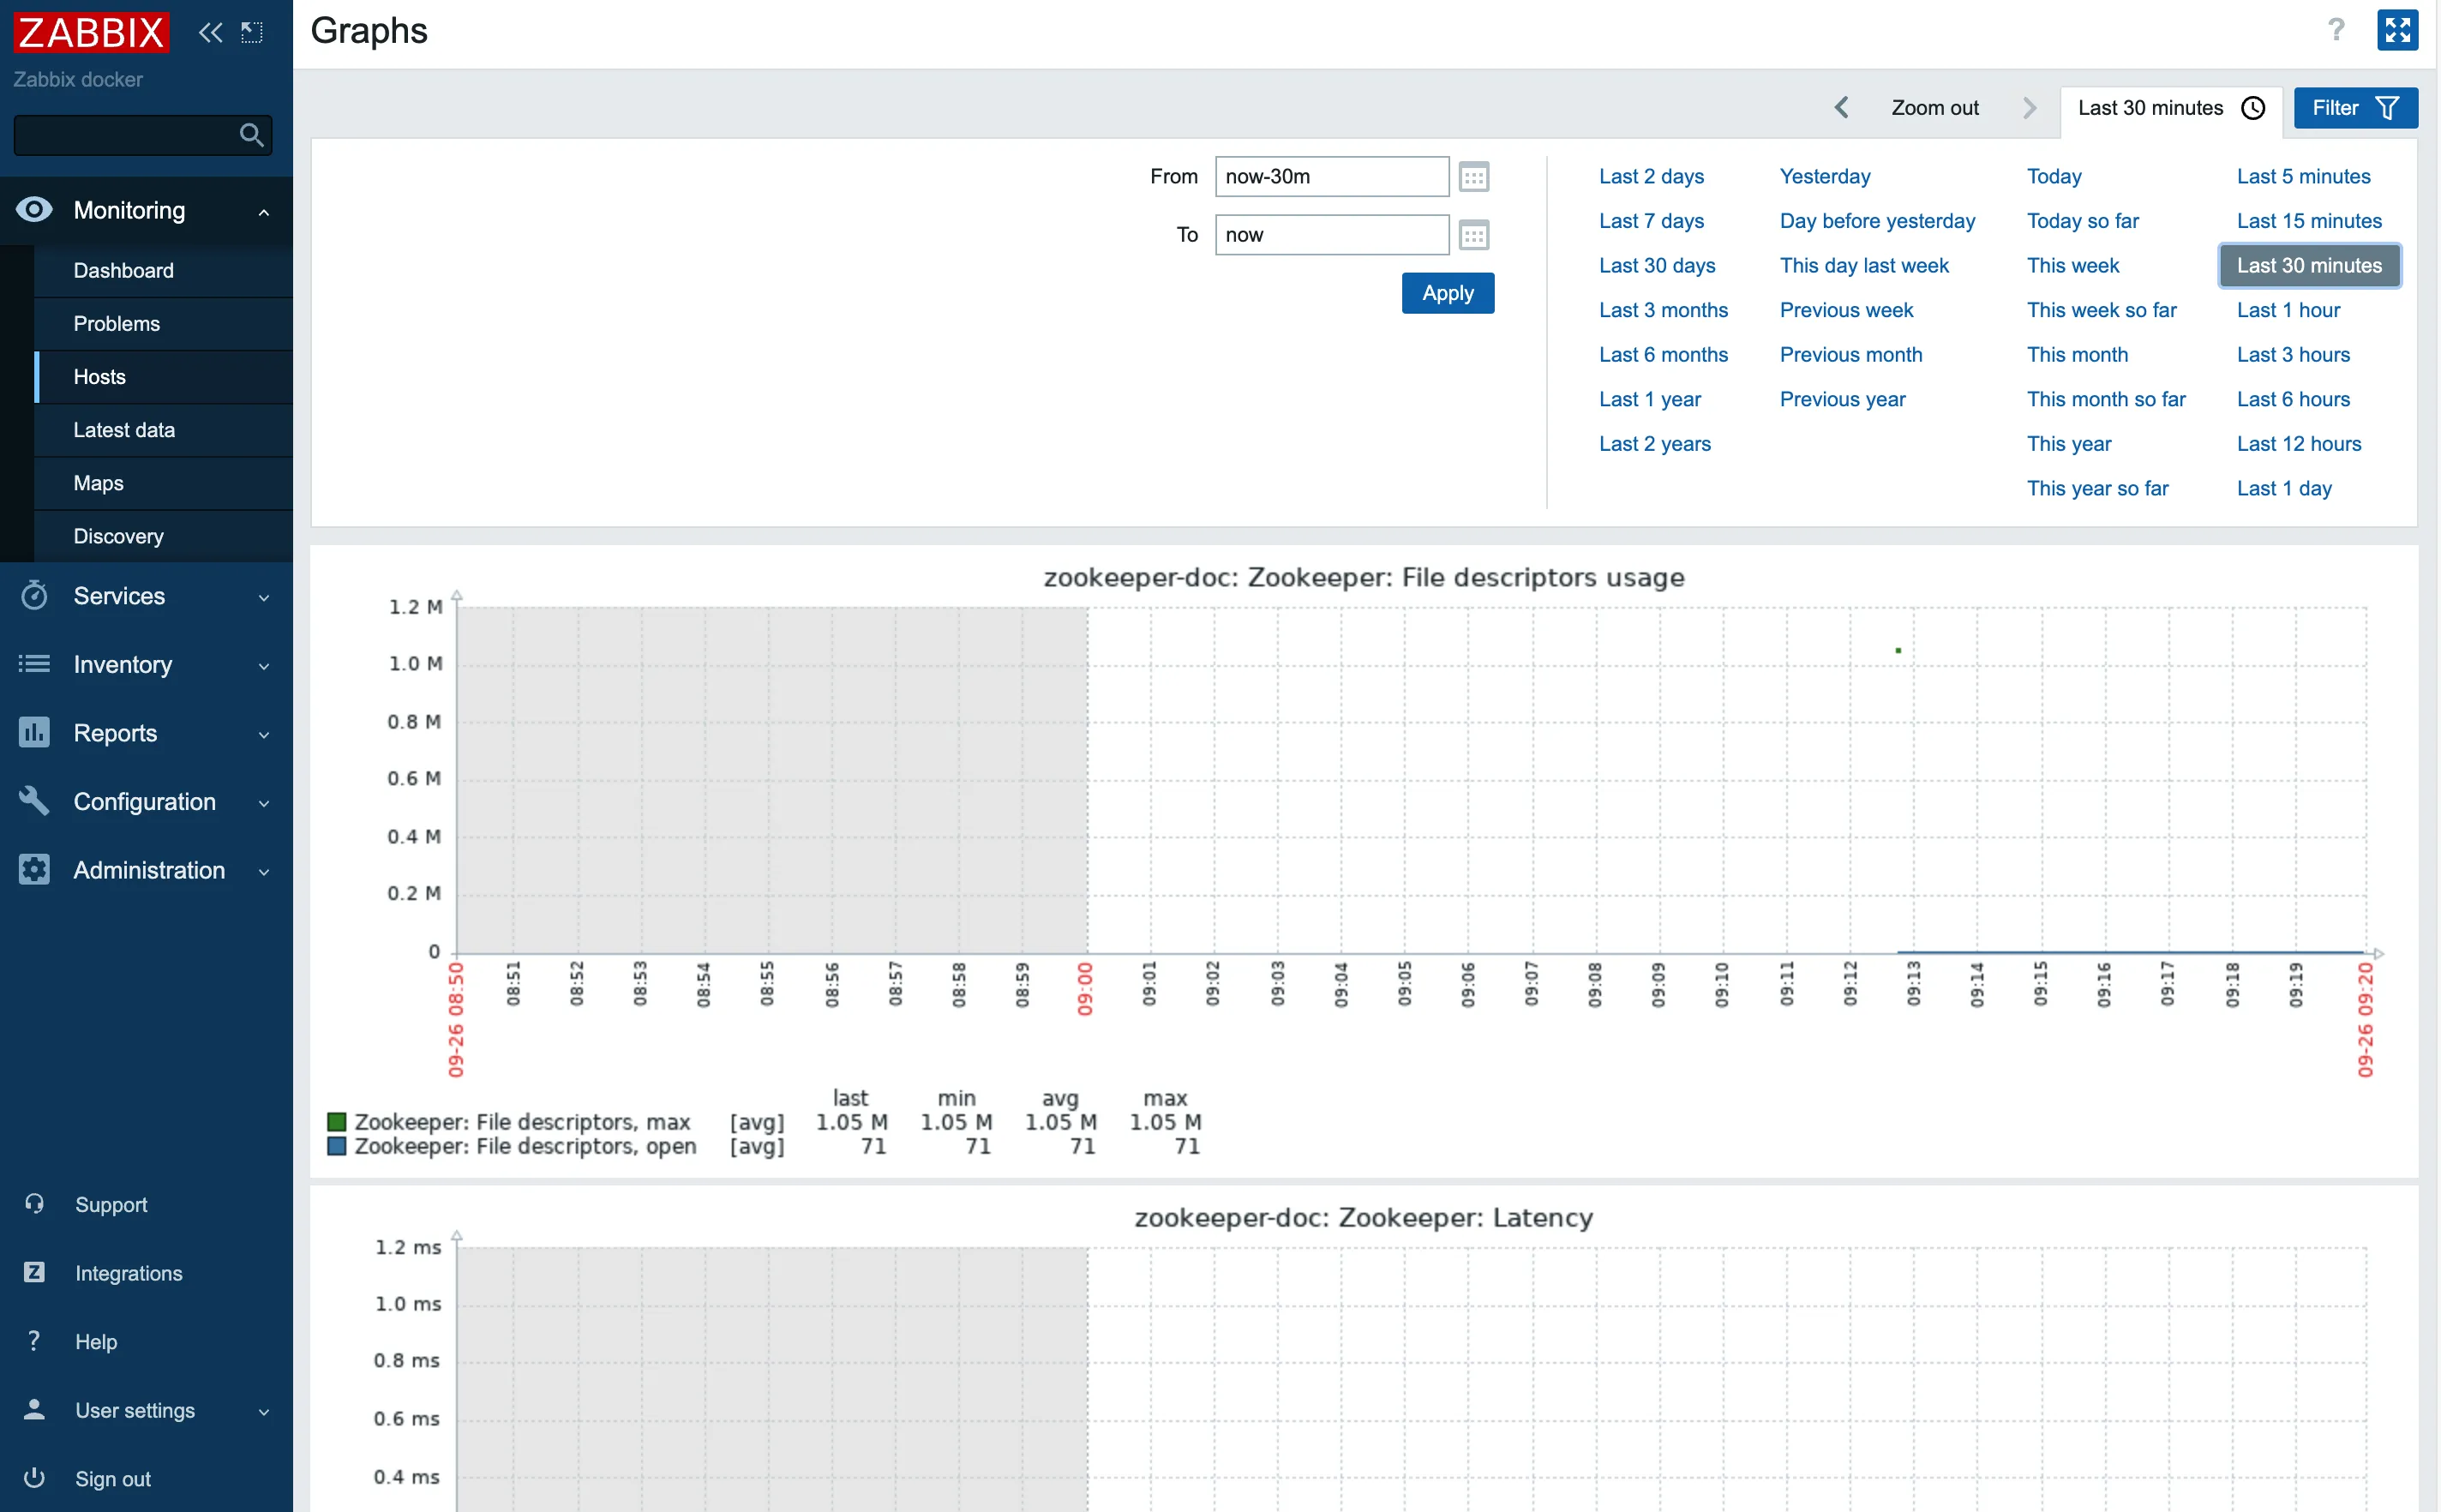Toggle the Filter button
Image resolution: width=2441 pixels, height=1512 pixels.
point(2354,108)
